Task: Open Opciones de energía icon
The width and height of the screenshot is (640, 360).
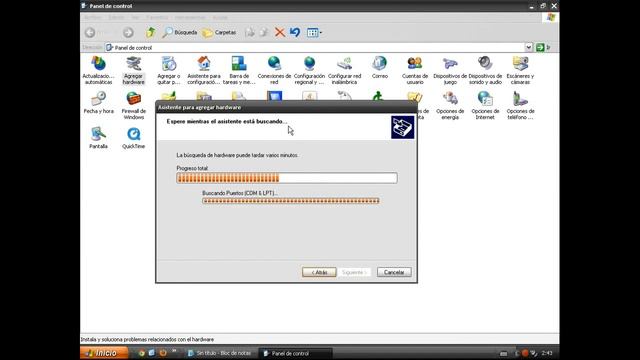Action: (450, 105)
